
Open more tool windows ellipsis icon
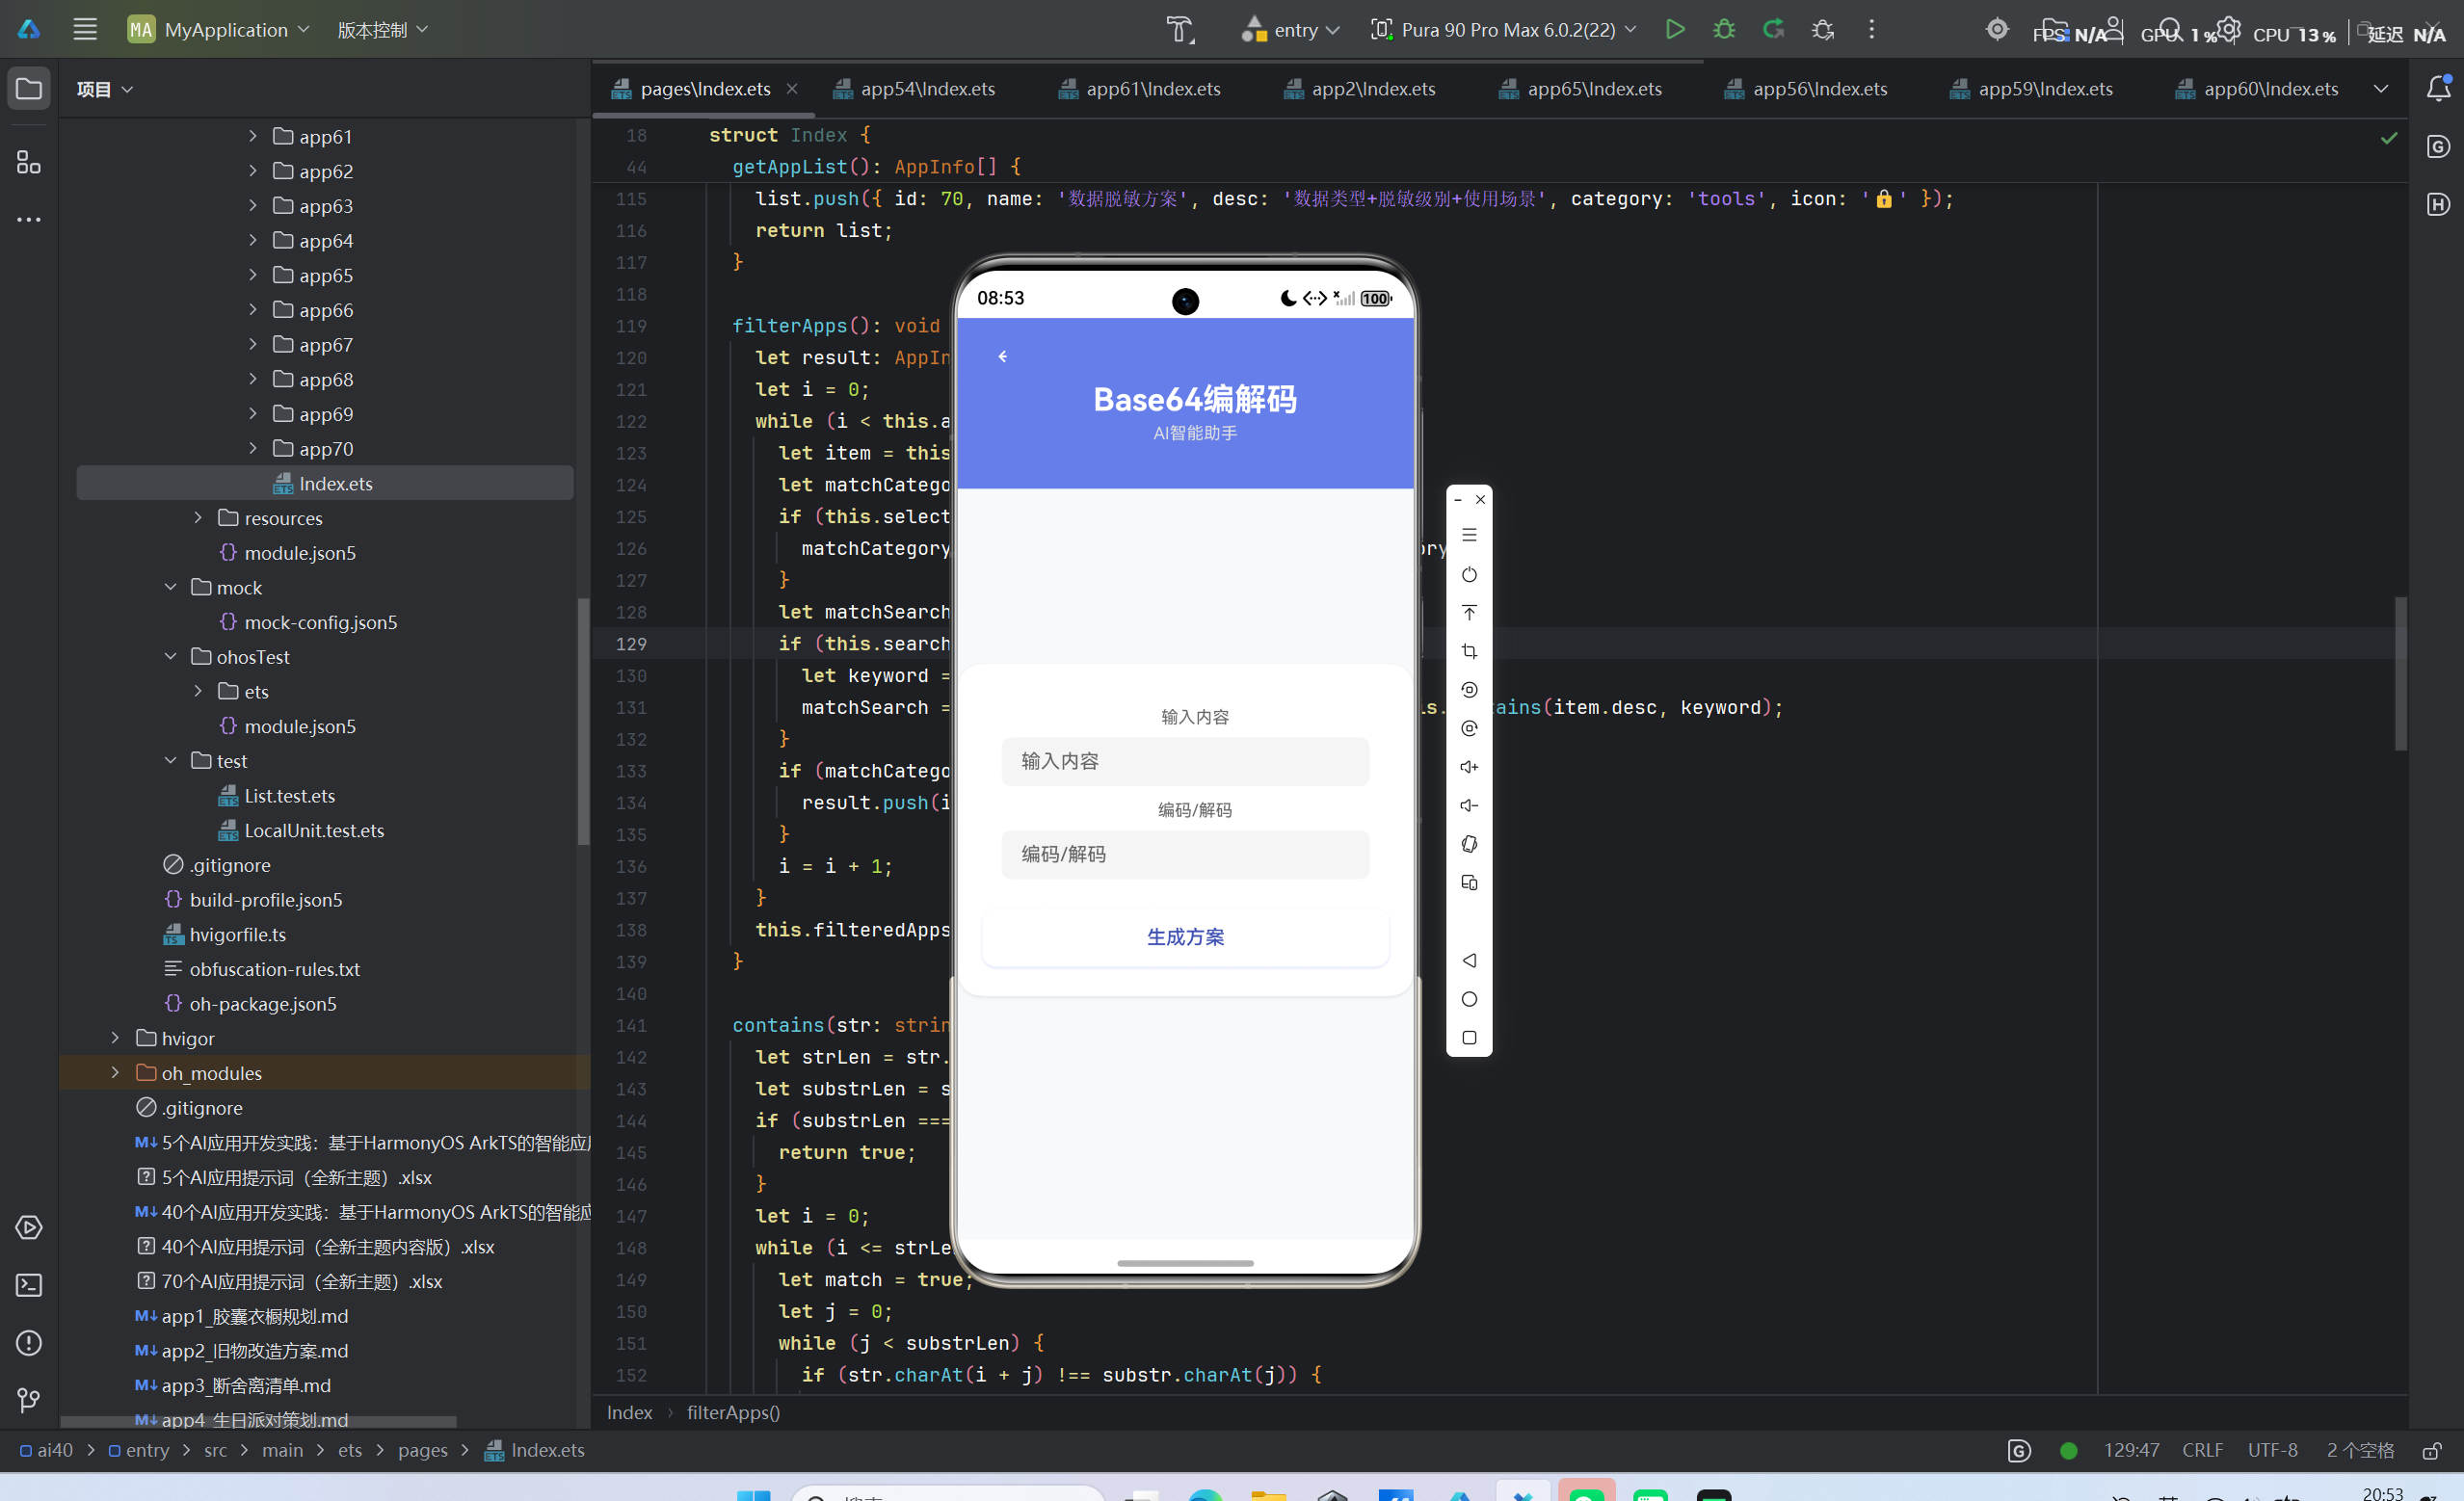[29, 219]
